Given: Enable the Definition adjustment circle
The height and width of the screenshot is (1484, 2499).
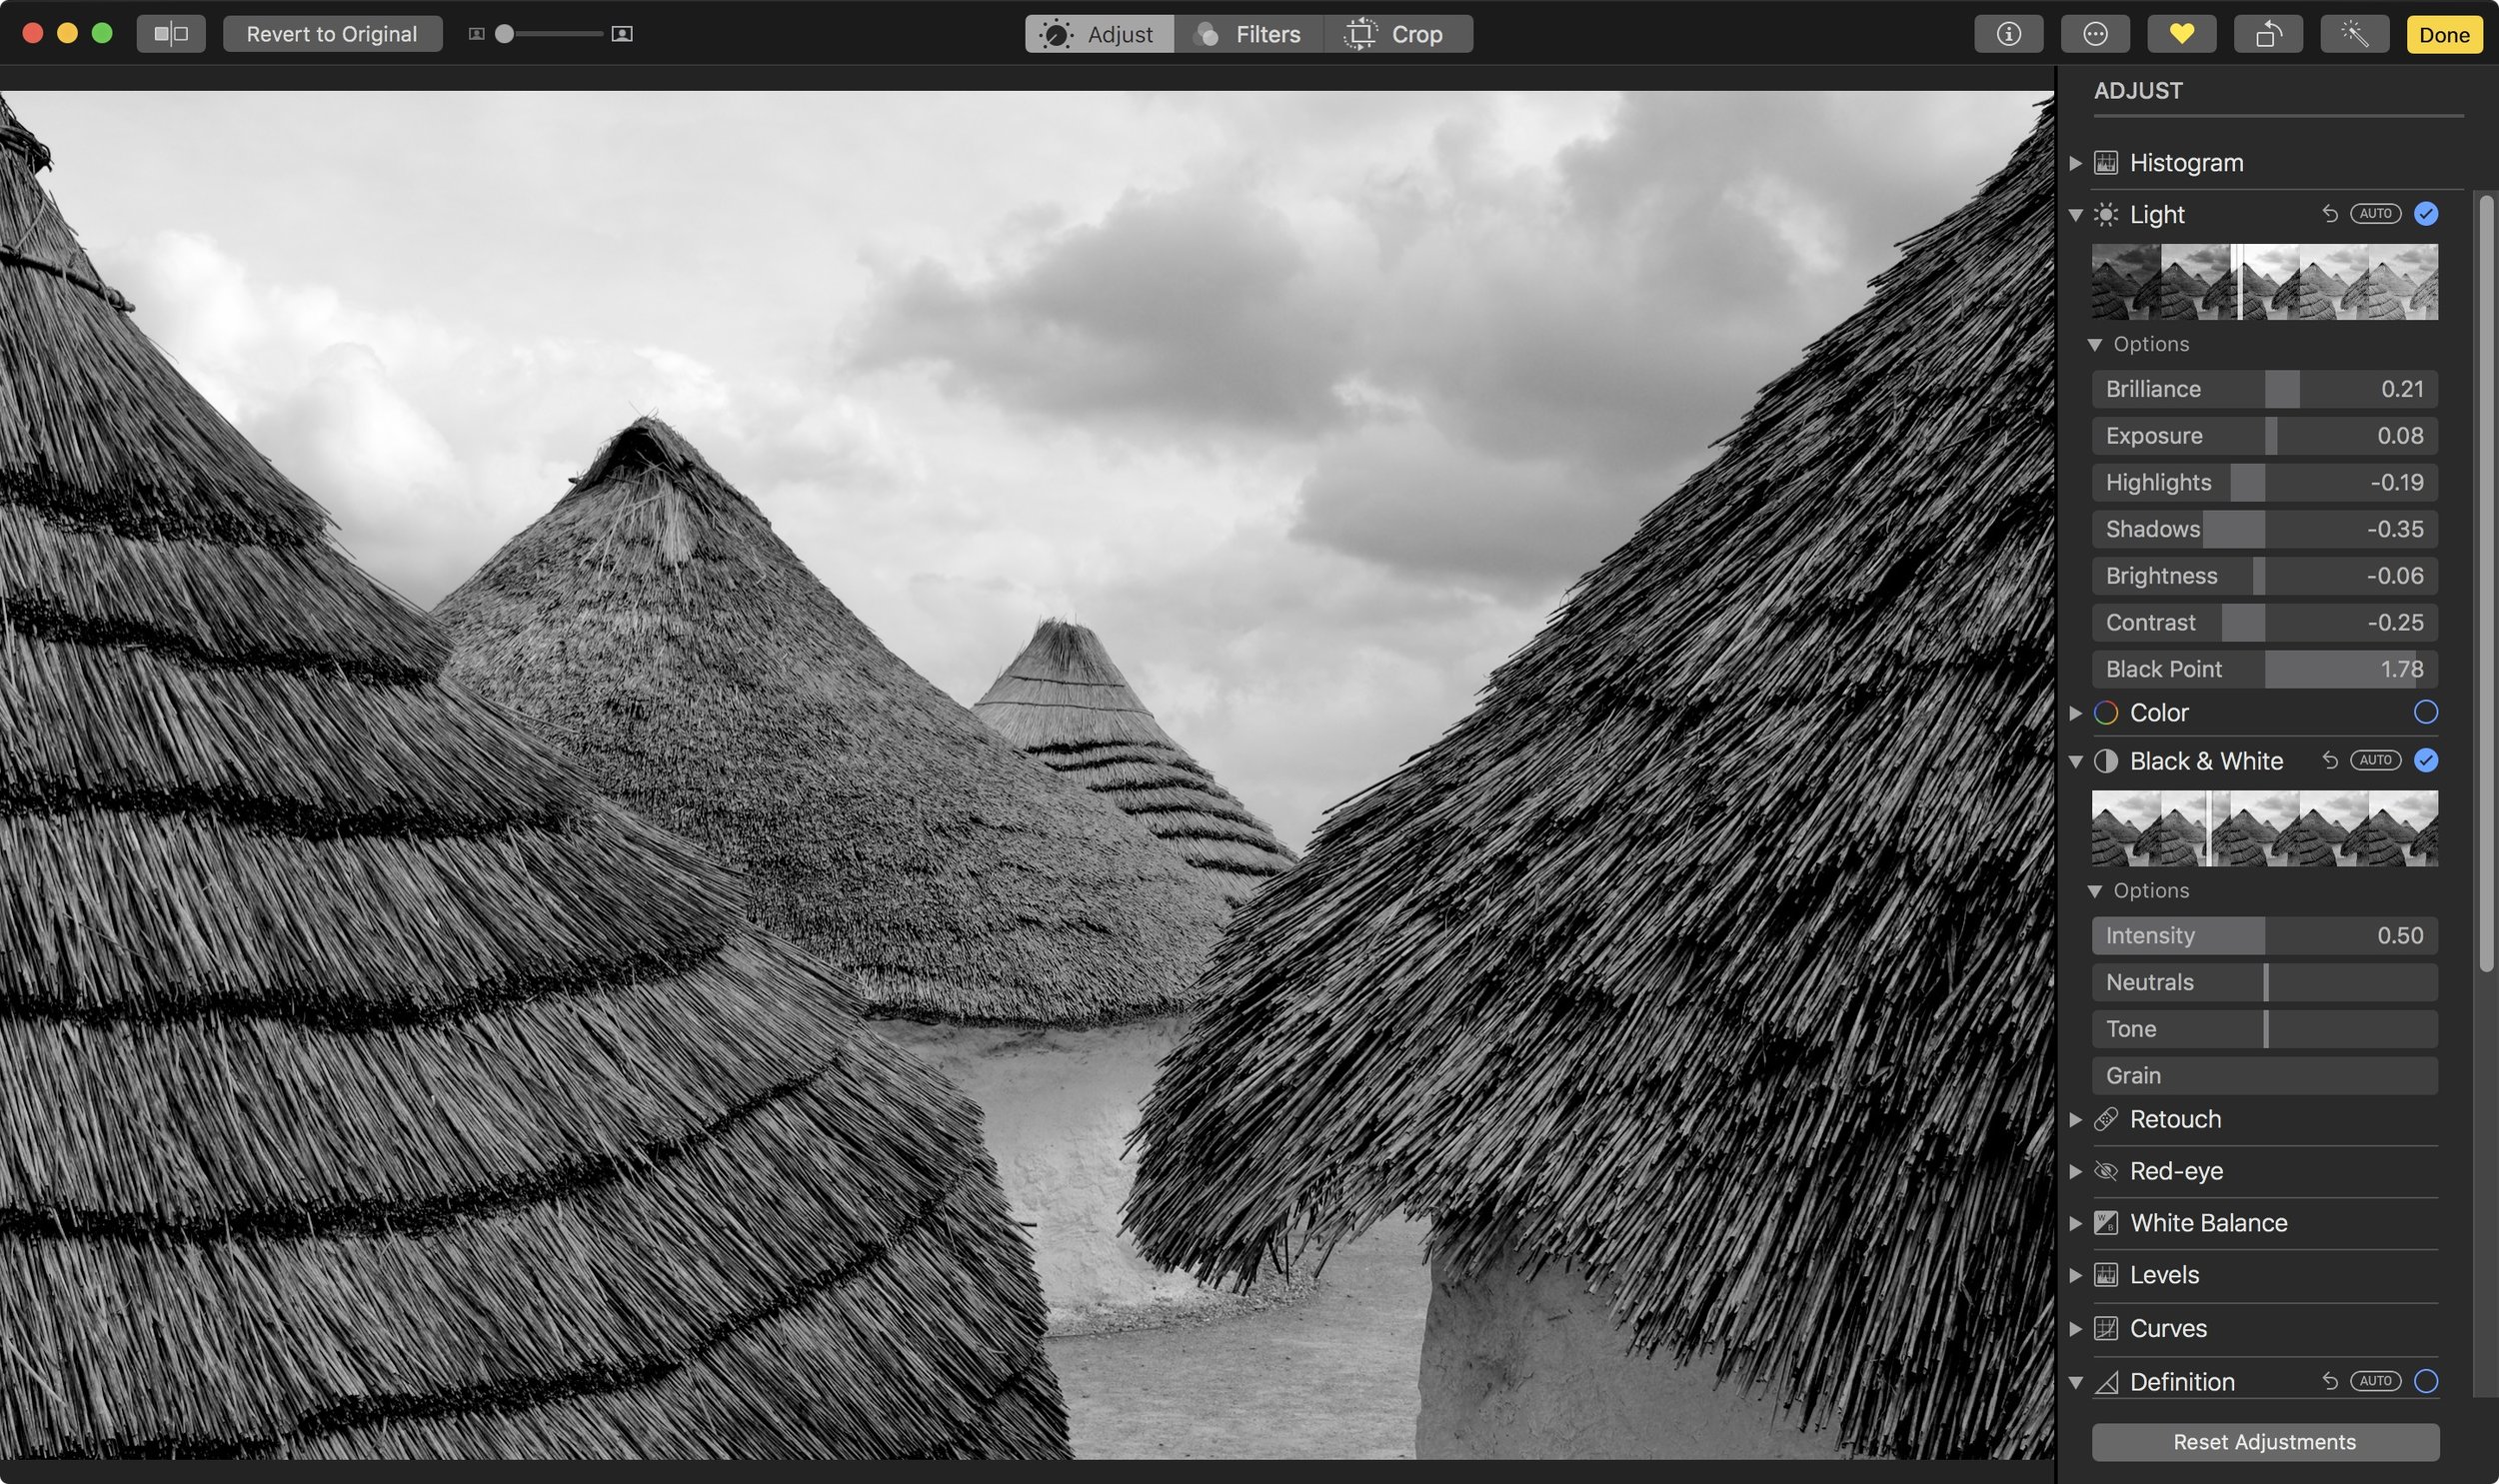Looking at the screenshot, I should [2425, 1381].
